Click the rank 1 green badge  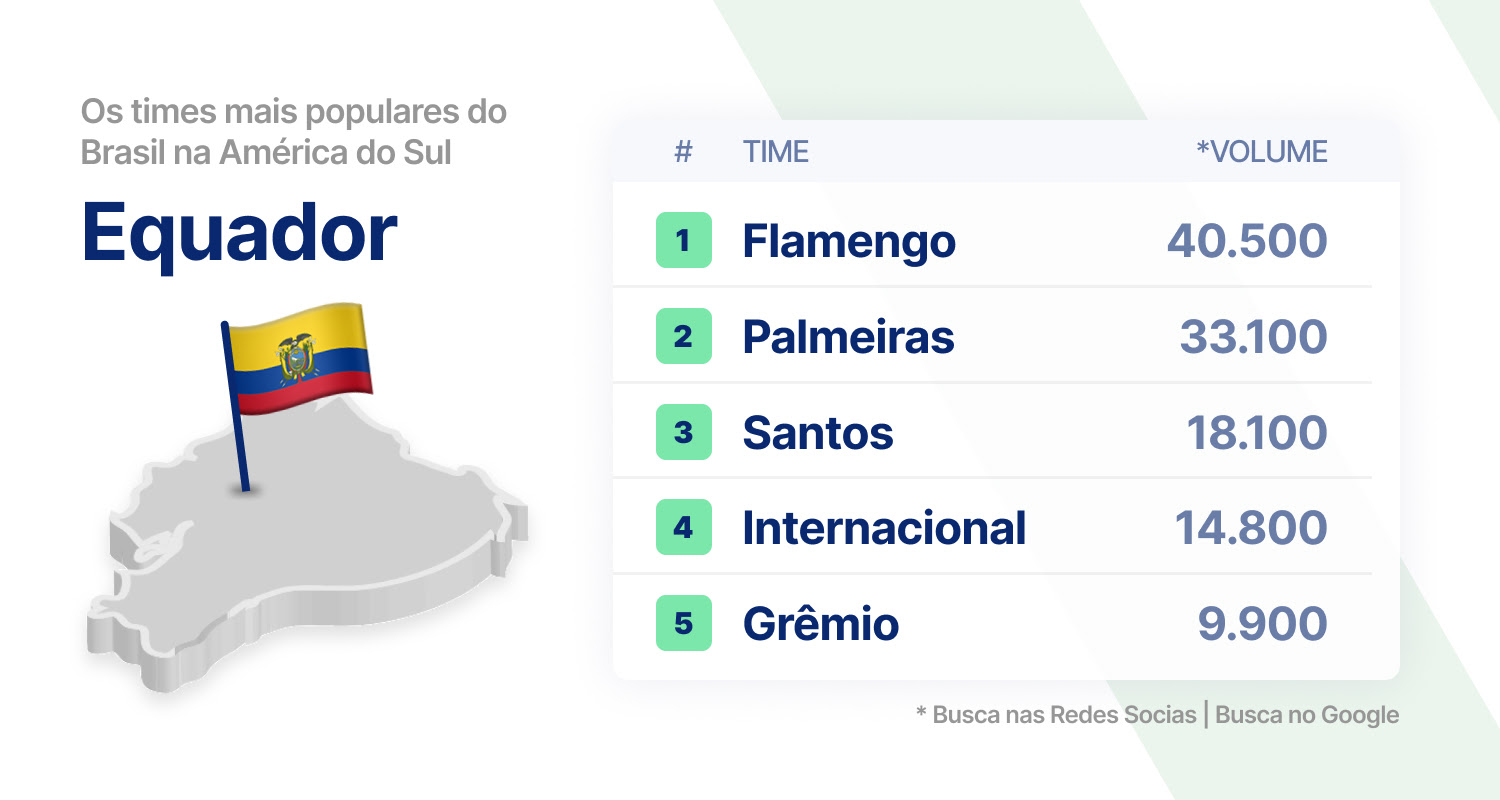(x=684, y=240)
